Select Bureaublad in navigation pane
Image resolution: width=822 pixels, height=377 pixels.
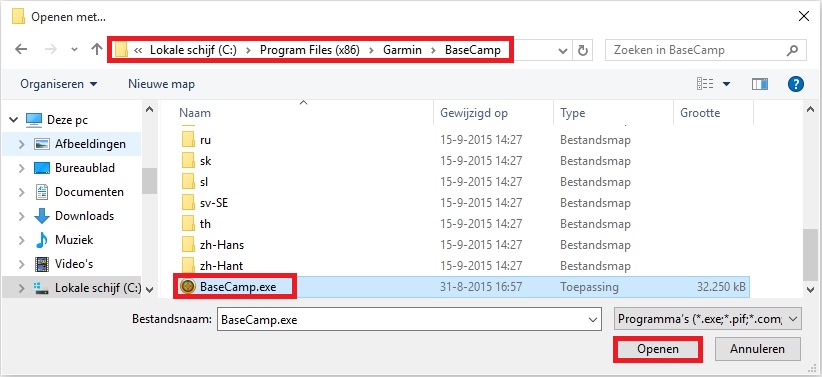coord(85,168)
